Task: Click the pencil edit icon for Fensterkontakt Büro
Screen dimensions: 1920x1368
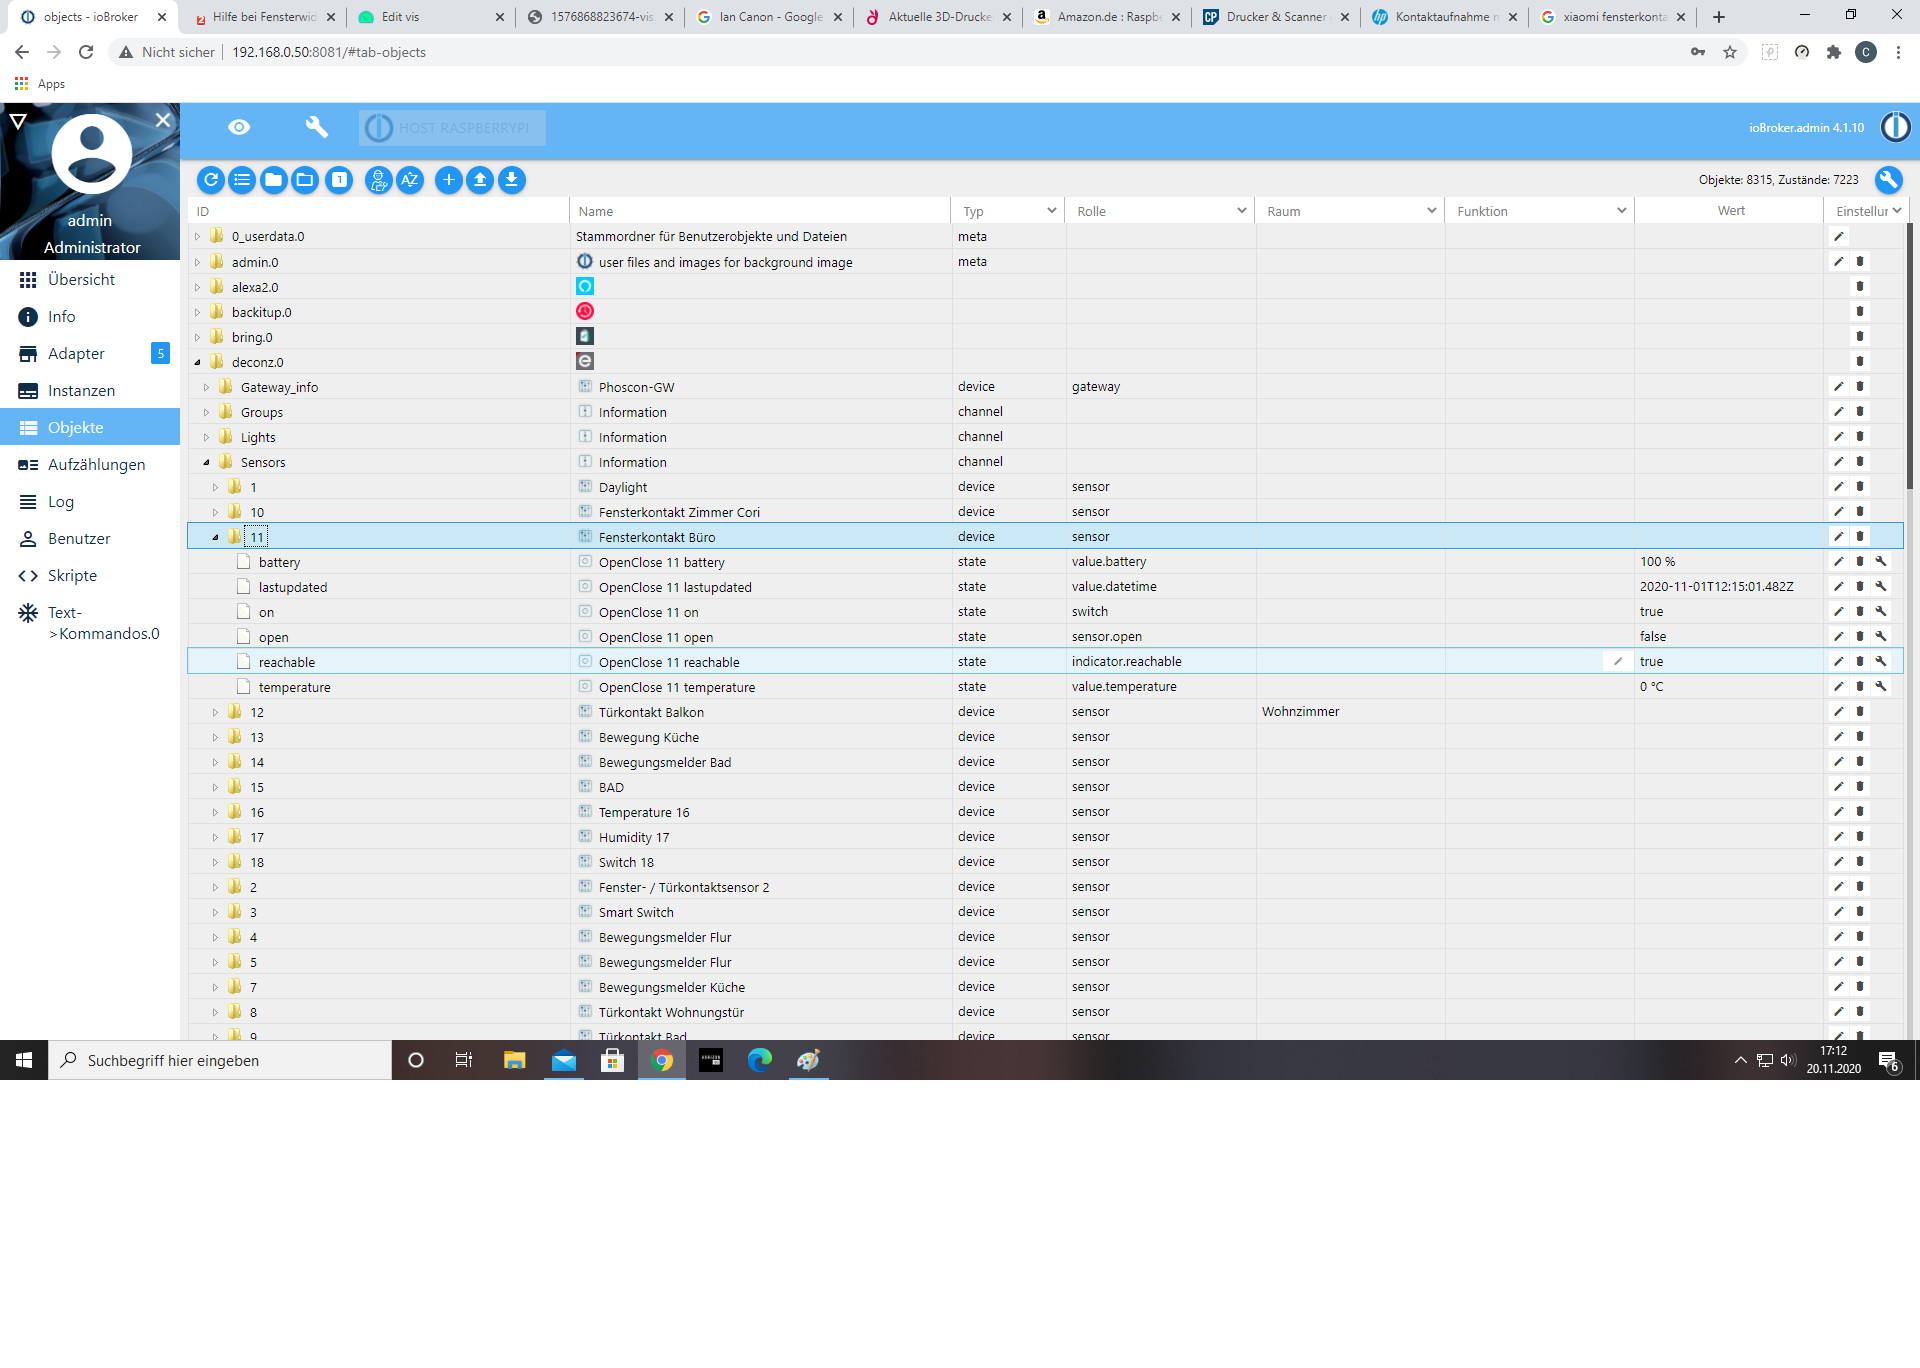Action: (1838, 537)
